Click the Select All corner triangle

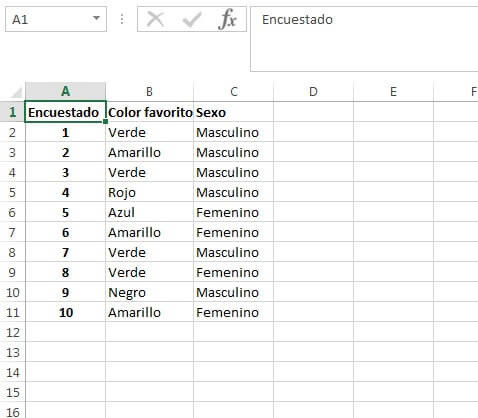[15, 92]
